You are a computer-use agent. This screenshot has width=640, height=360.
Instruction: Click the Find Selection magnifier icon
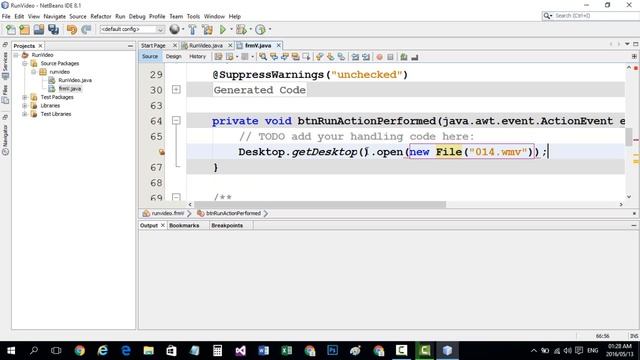coord(263,57)
